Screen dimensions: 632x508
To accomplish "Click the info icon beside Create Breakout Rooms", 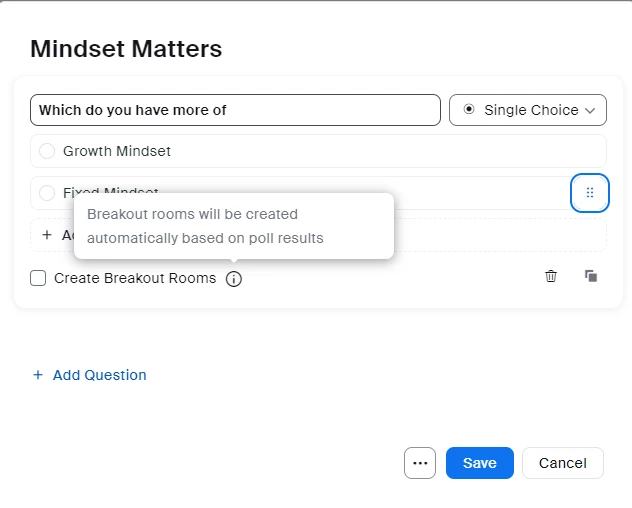I will coord(234,279).
